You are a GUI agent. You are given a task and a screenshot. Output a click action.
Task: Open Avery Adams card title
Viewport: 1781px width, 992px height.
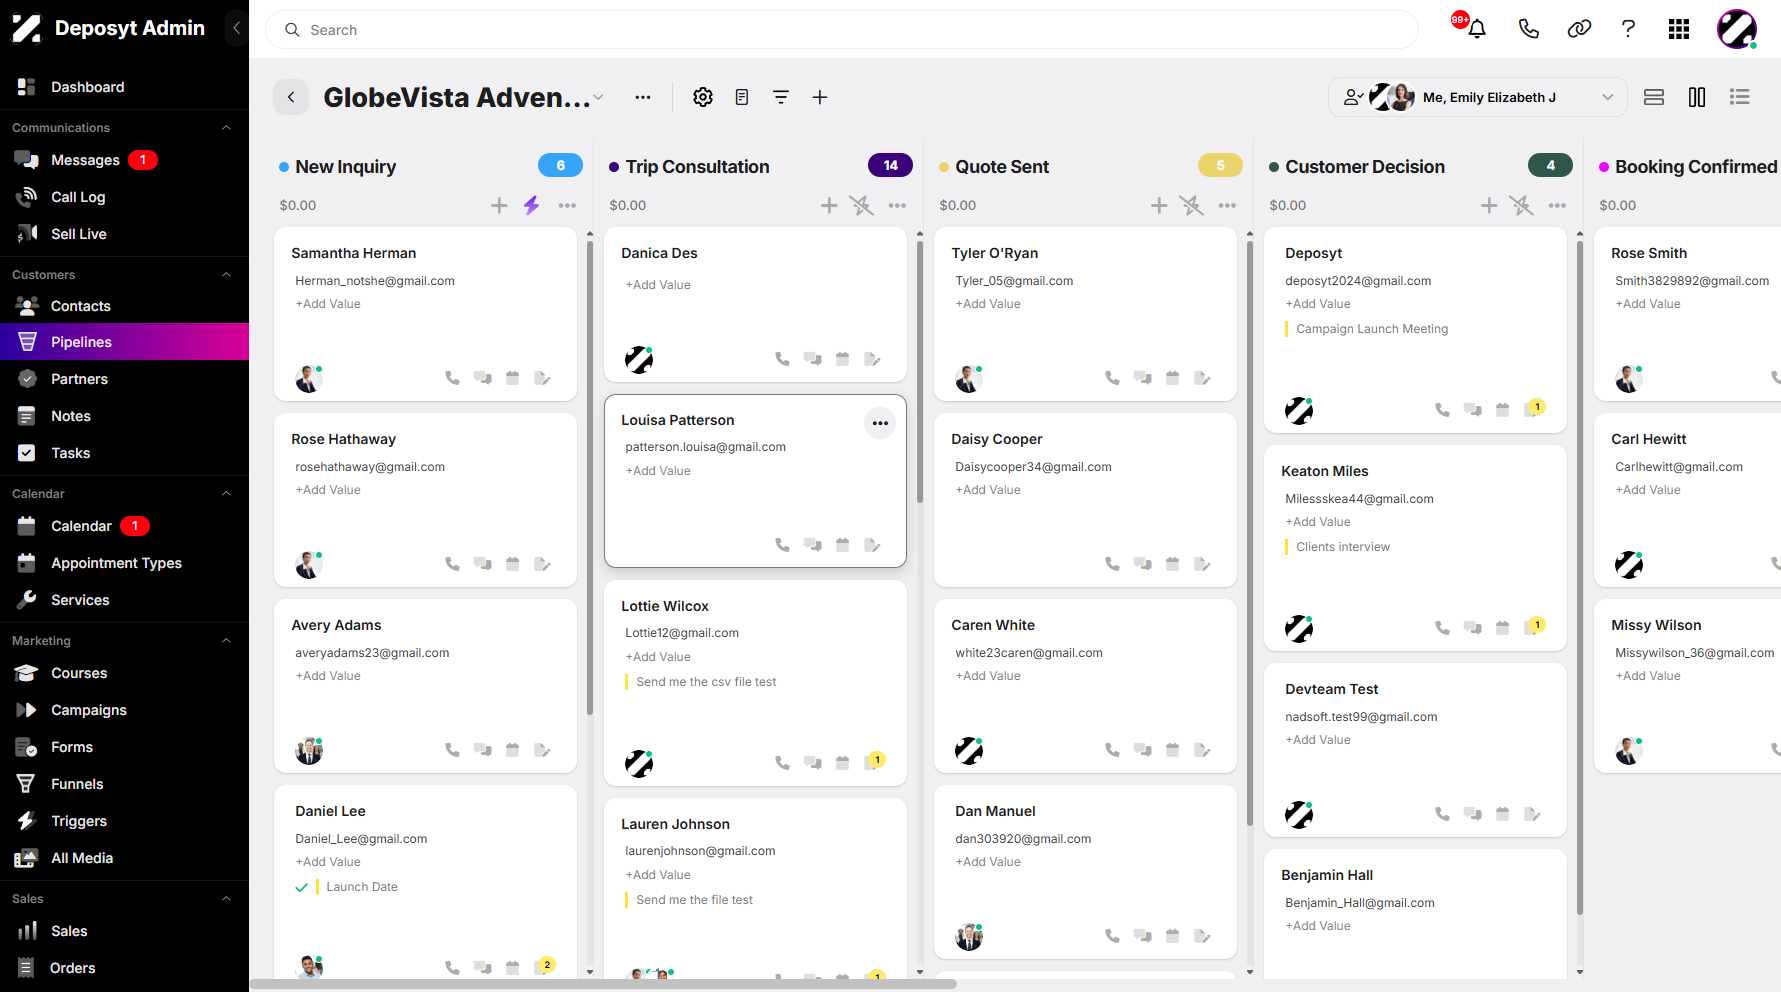point(336,625)
